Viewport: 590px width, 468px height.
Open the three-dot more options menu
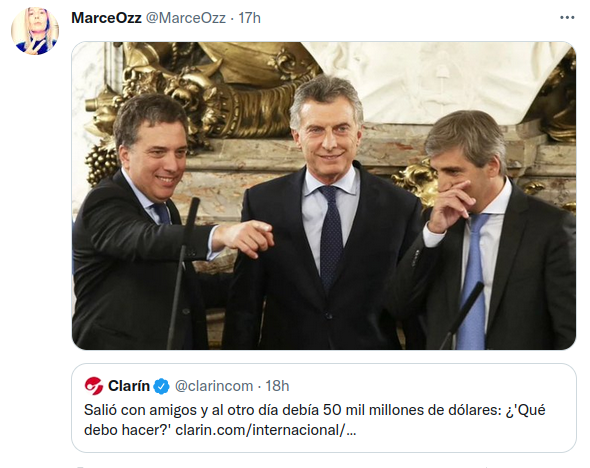(567, 18)
